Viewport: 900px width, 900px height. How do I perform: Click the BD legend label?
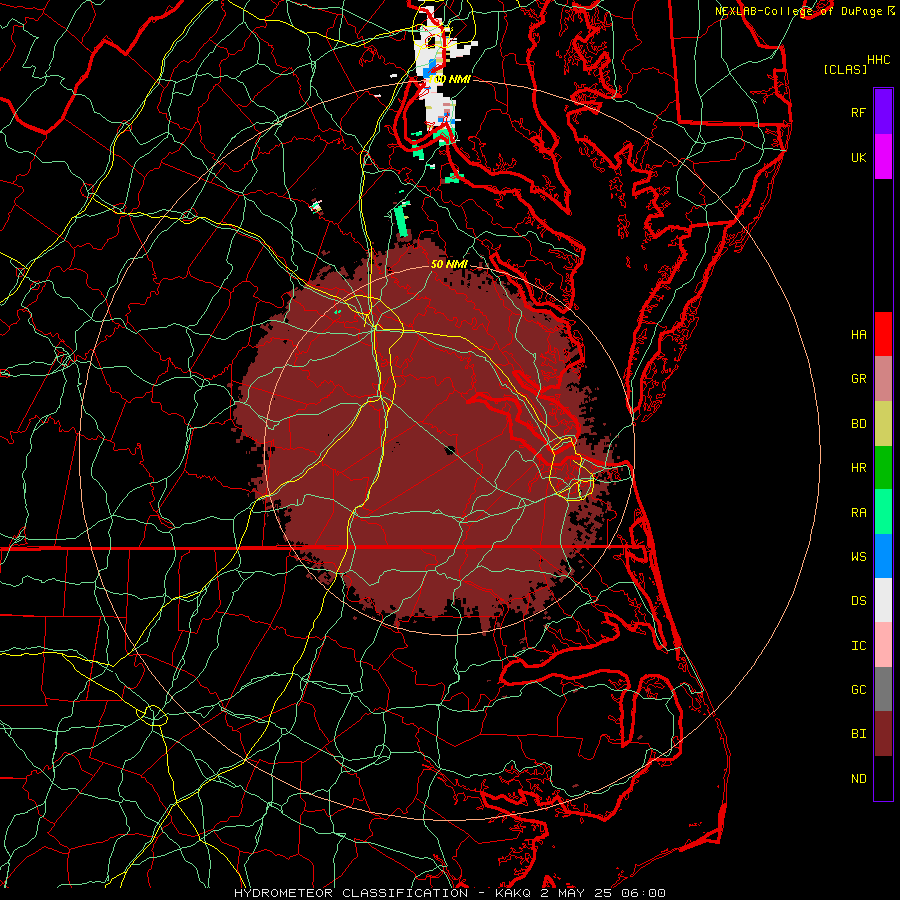point(859,424)
